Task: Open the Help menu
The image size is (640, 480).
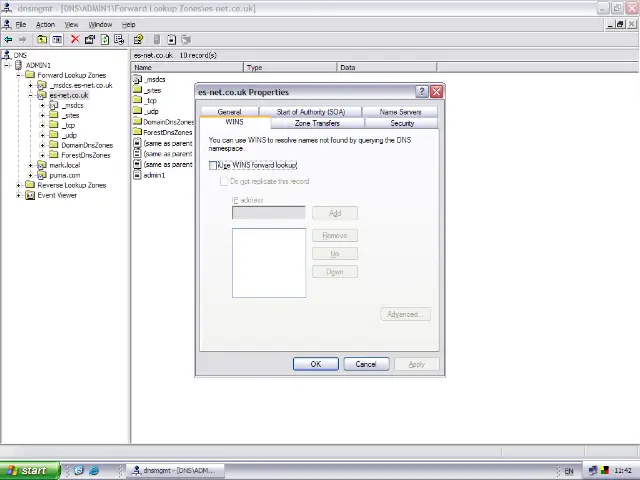Action: coord(129,24)
